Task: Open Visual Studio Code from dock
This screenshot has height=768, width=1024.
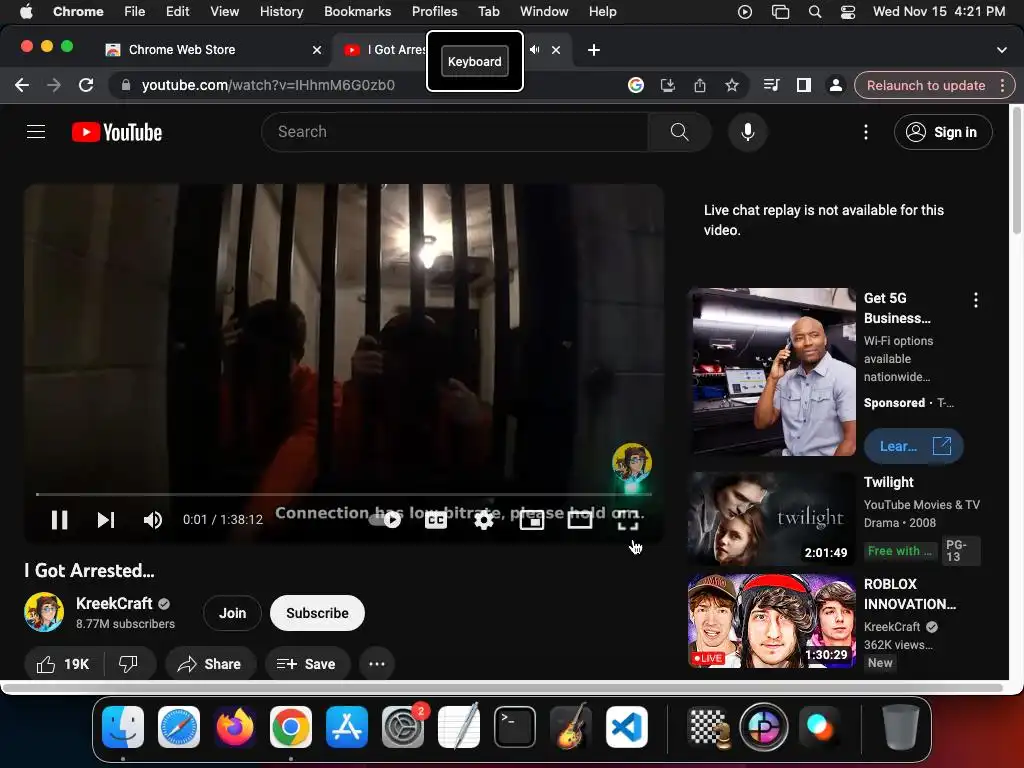Action: pyautogui.click(x=627, y=727)
